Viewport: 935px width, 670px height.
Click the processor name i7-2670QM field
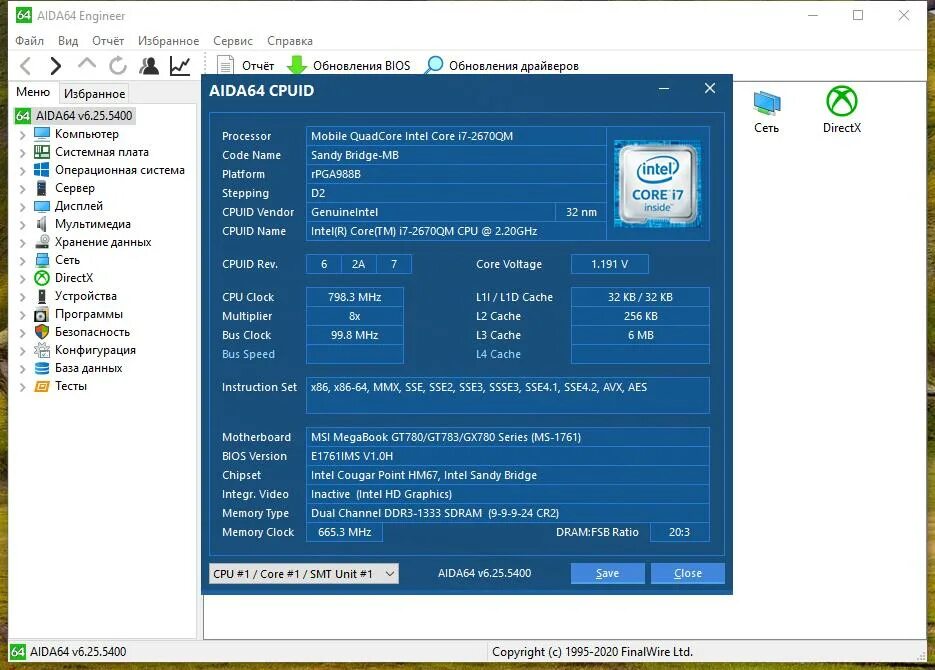tap(456, 136)
